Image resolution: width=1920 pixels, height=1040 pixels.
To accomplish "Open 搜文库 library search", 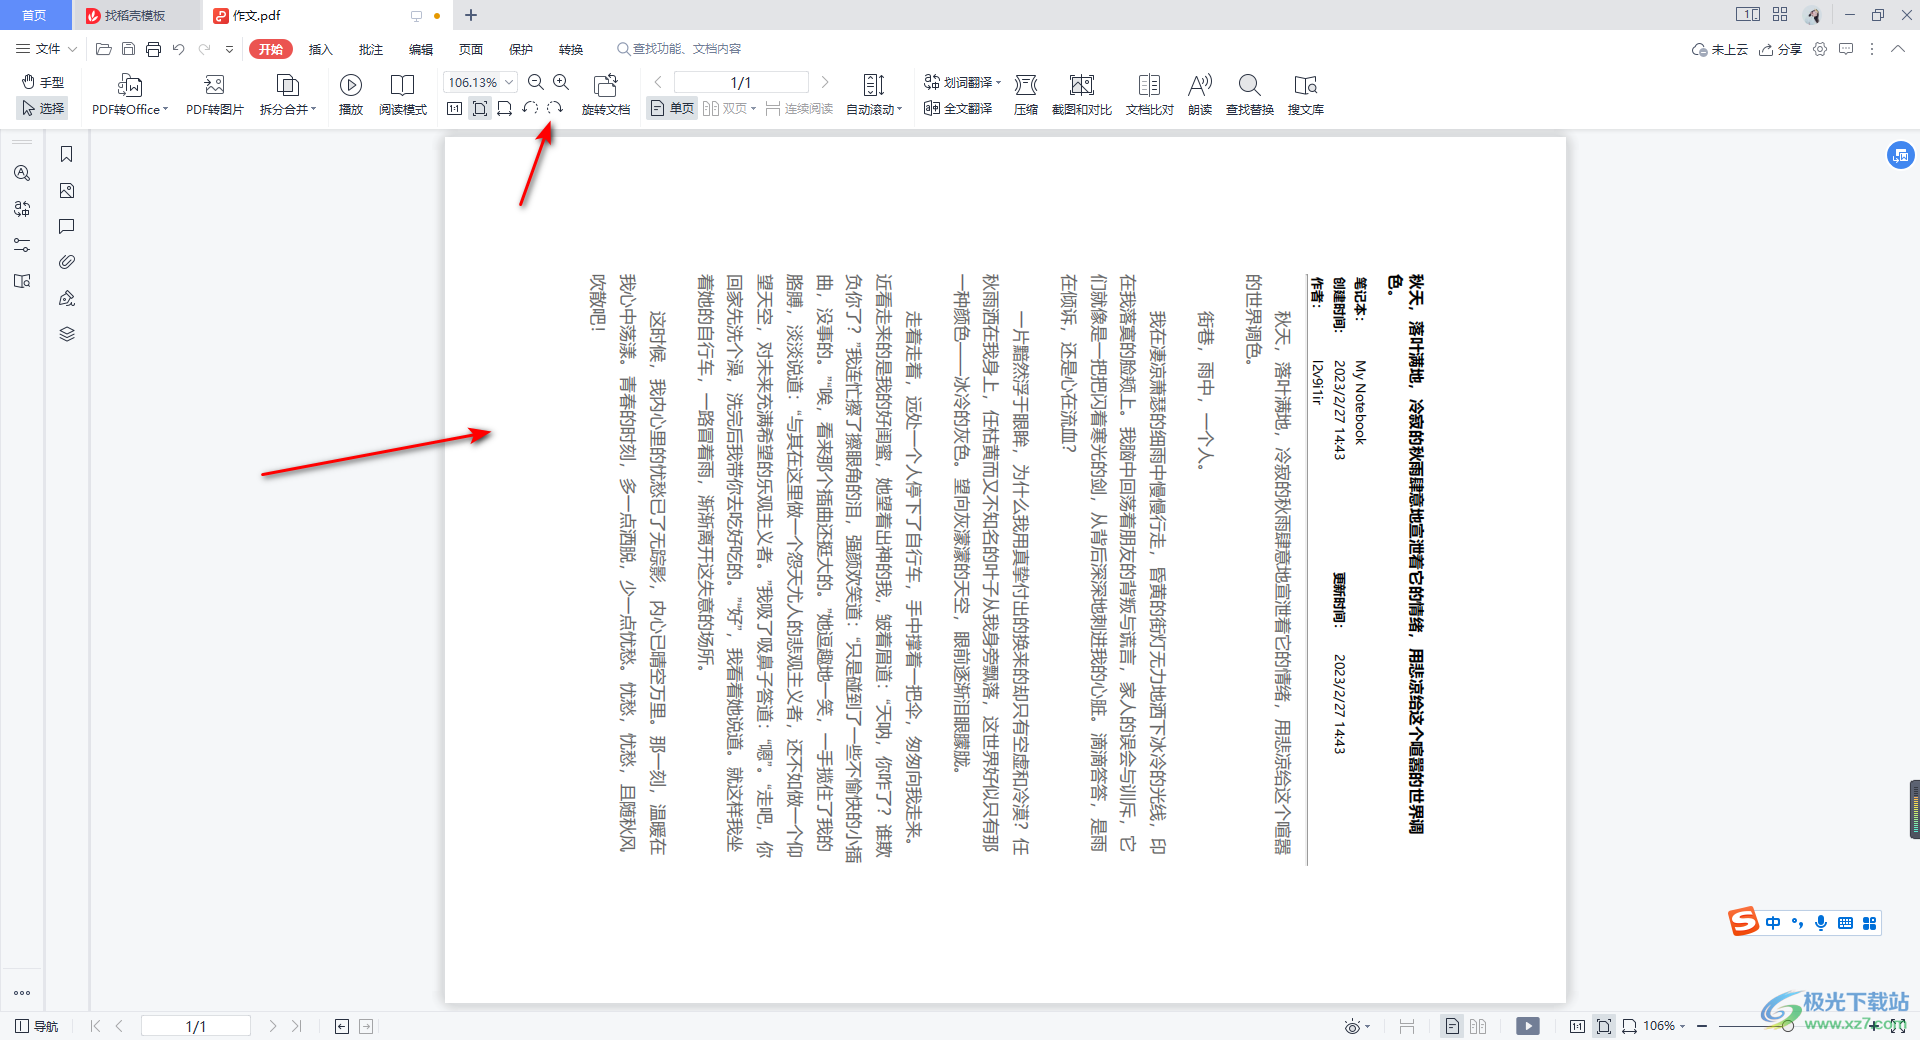I will tap(1306, 95).
